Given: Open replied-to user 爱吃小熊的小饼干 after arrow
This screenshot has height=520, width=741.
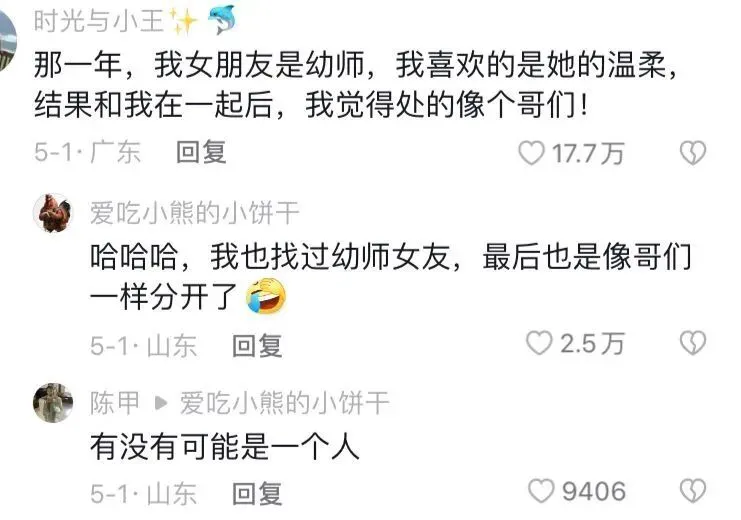Looking at the screenshot, I should 284,403.
